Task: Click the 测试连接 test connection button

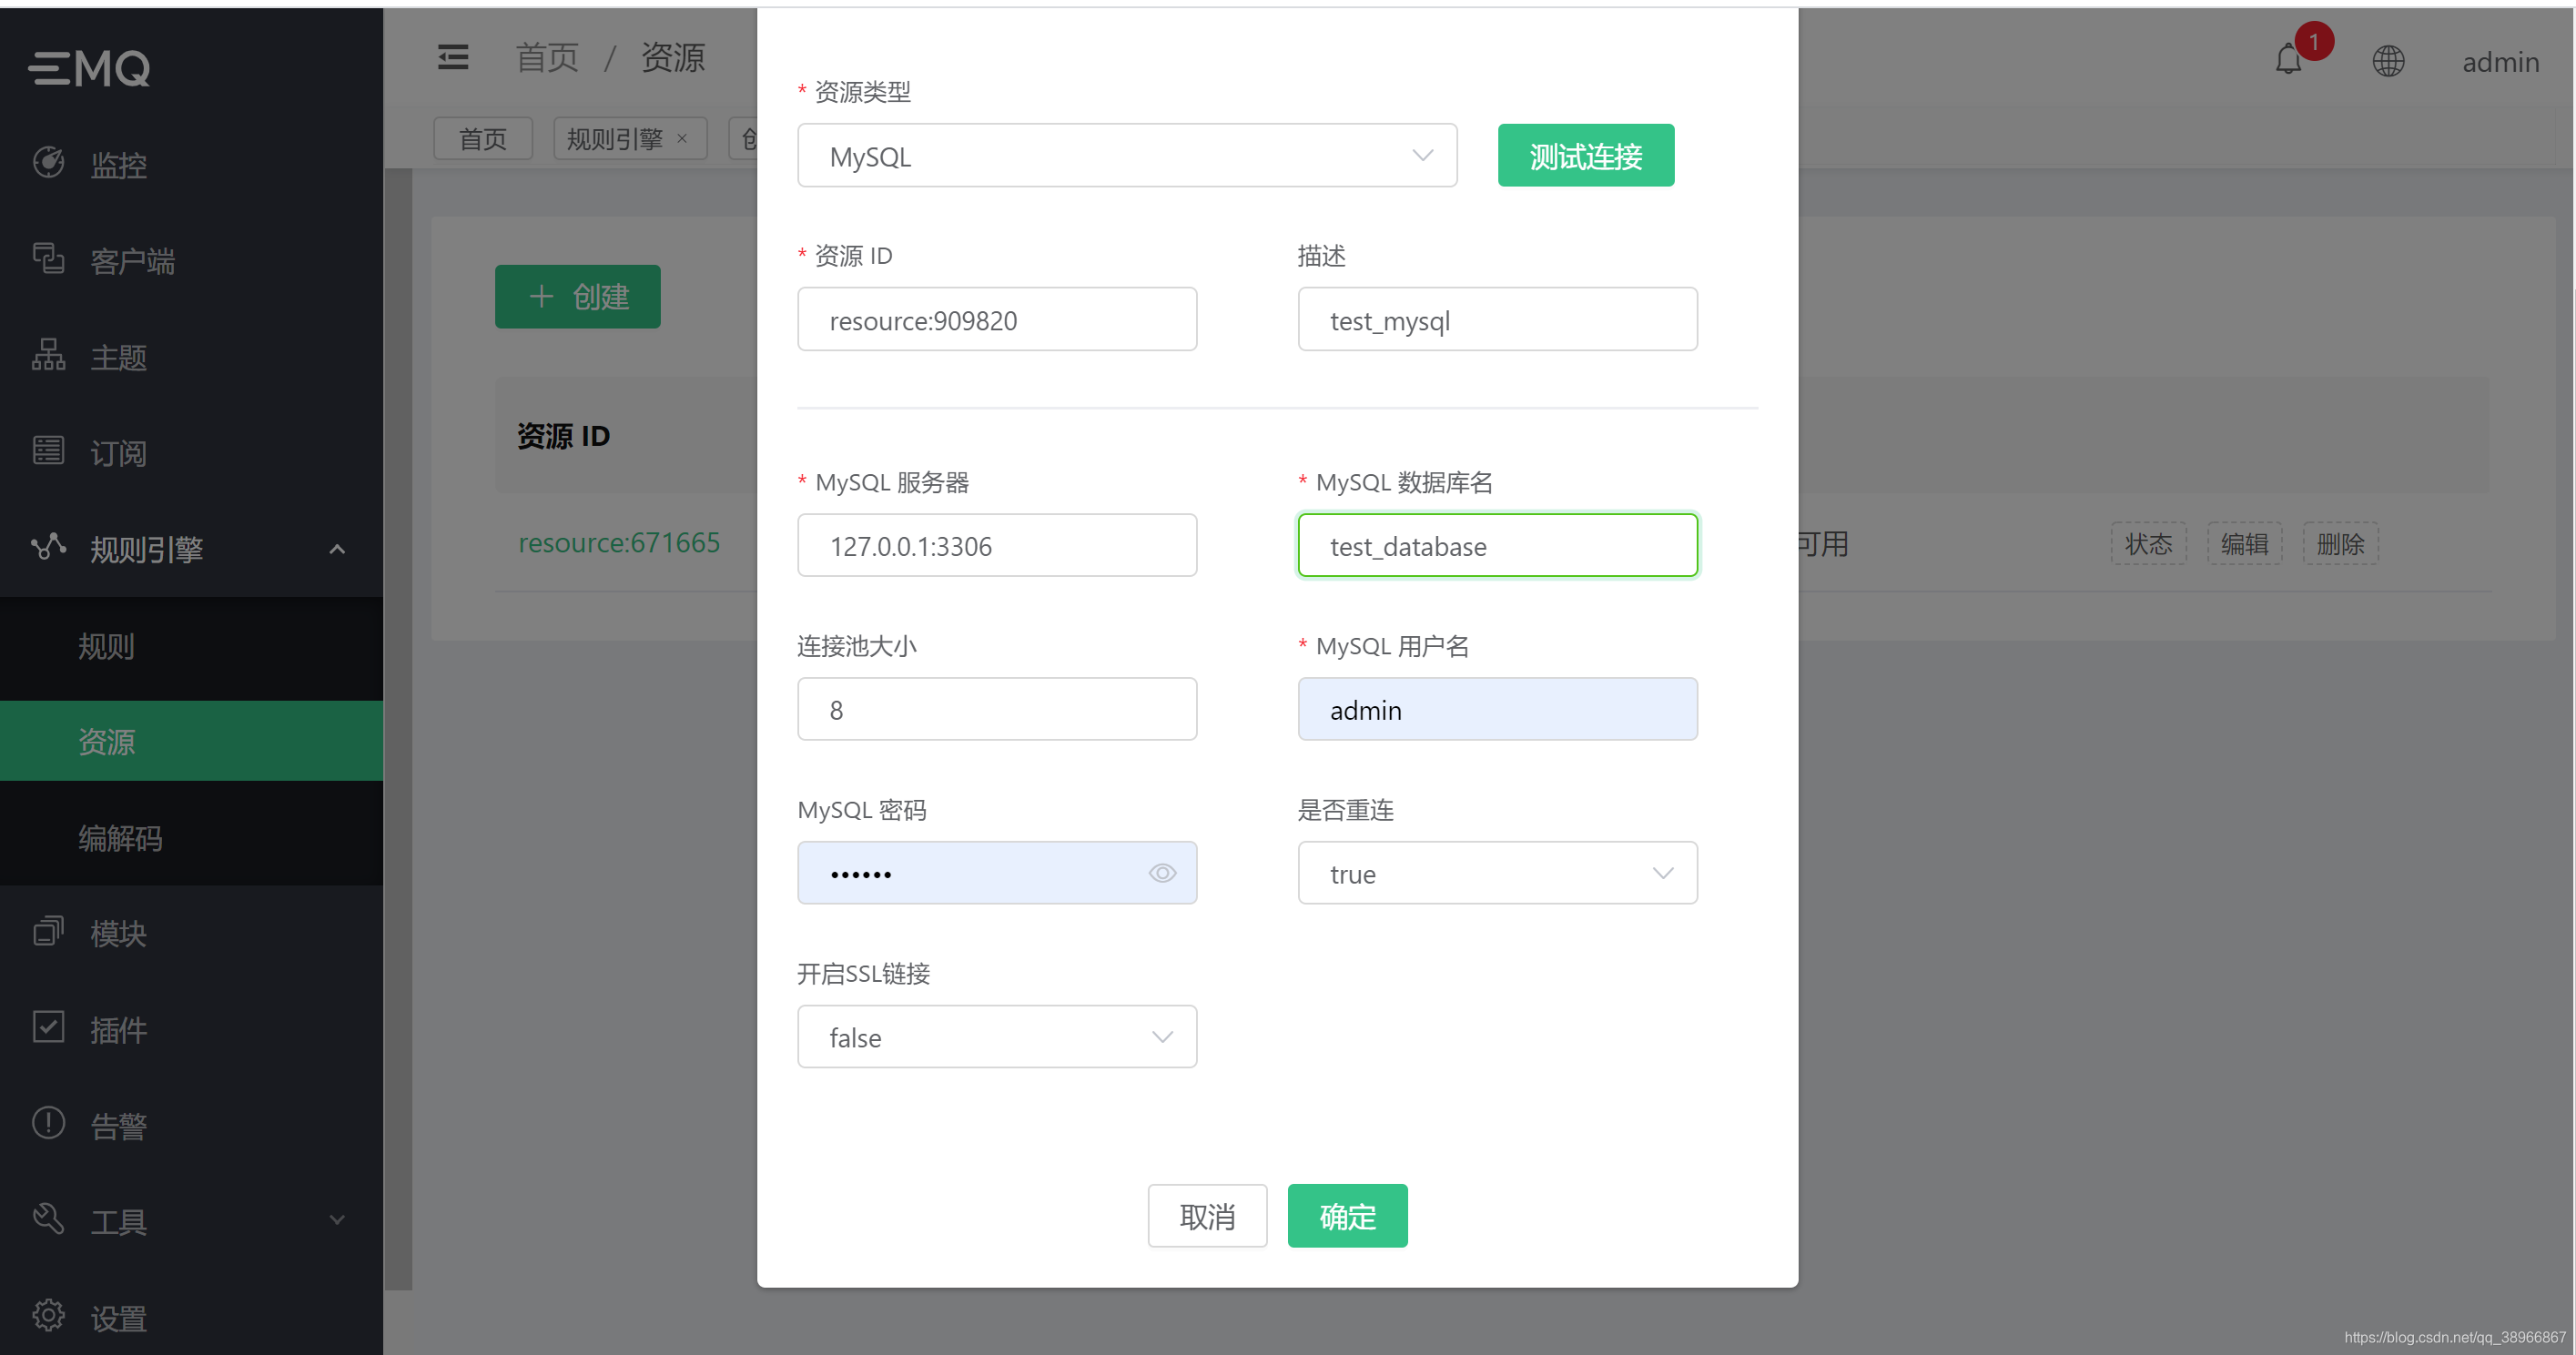Action: point(1585,155)
